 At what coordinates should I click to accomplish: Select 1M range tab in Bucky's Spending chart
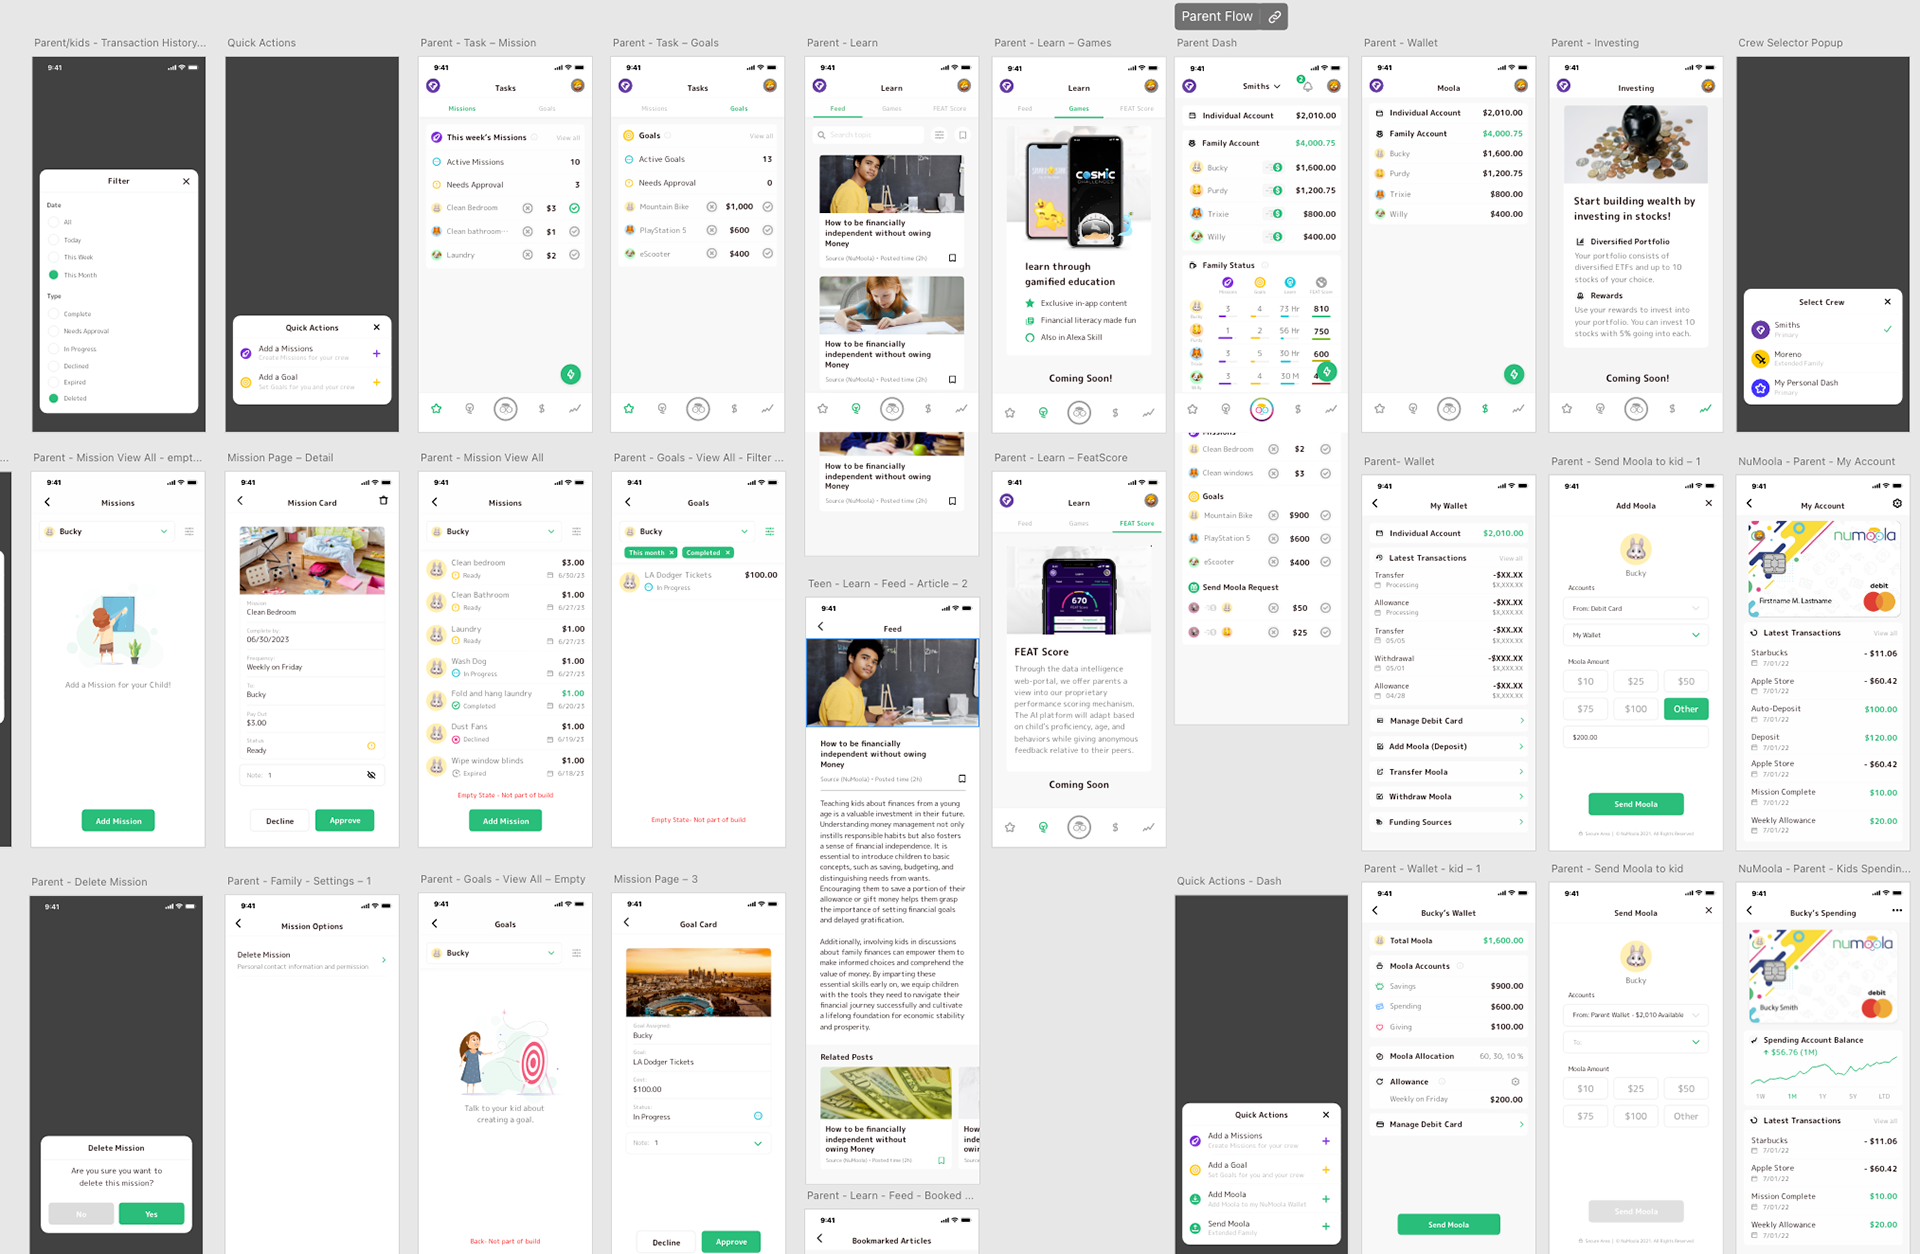(x=1792, y=1096)
